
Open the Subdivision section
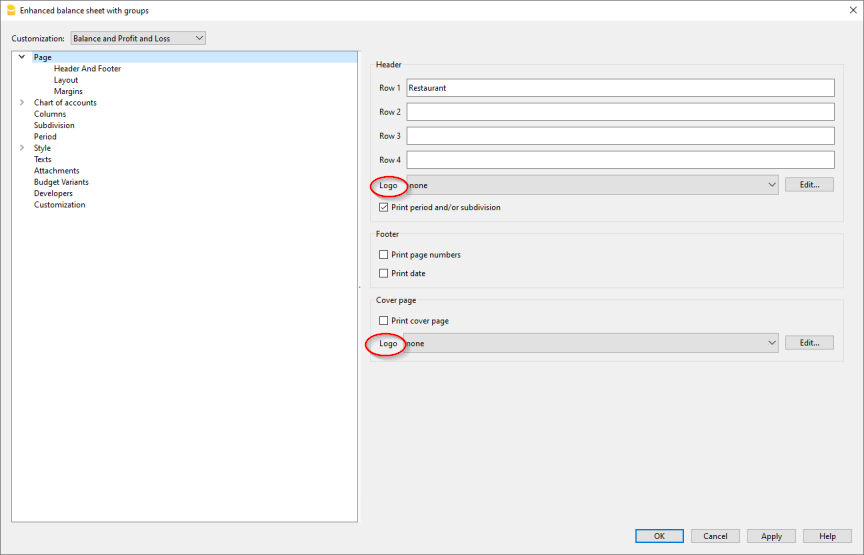pyautogui.click(x=54, y=125)
